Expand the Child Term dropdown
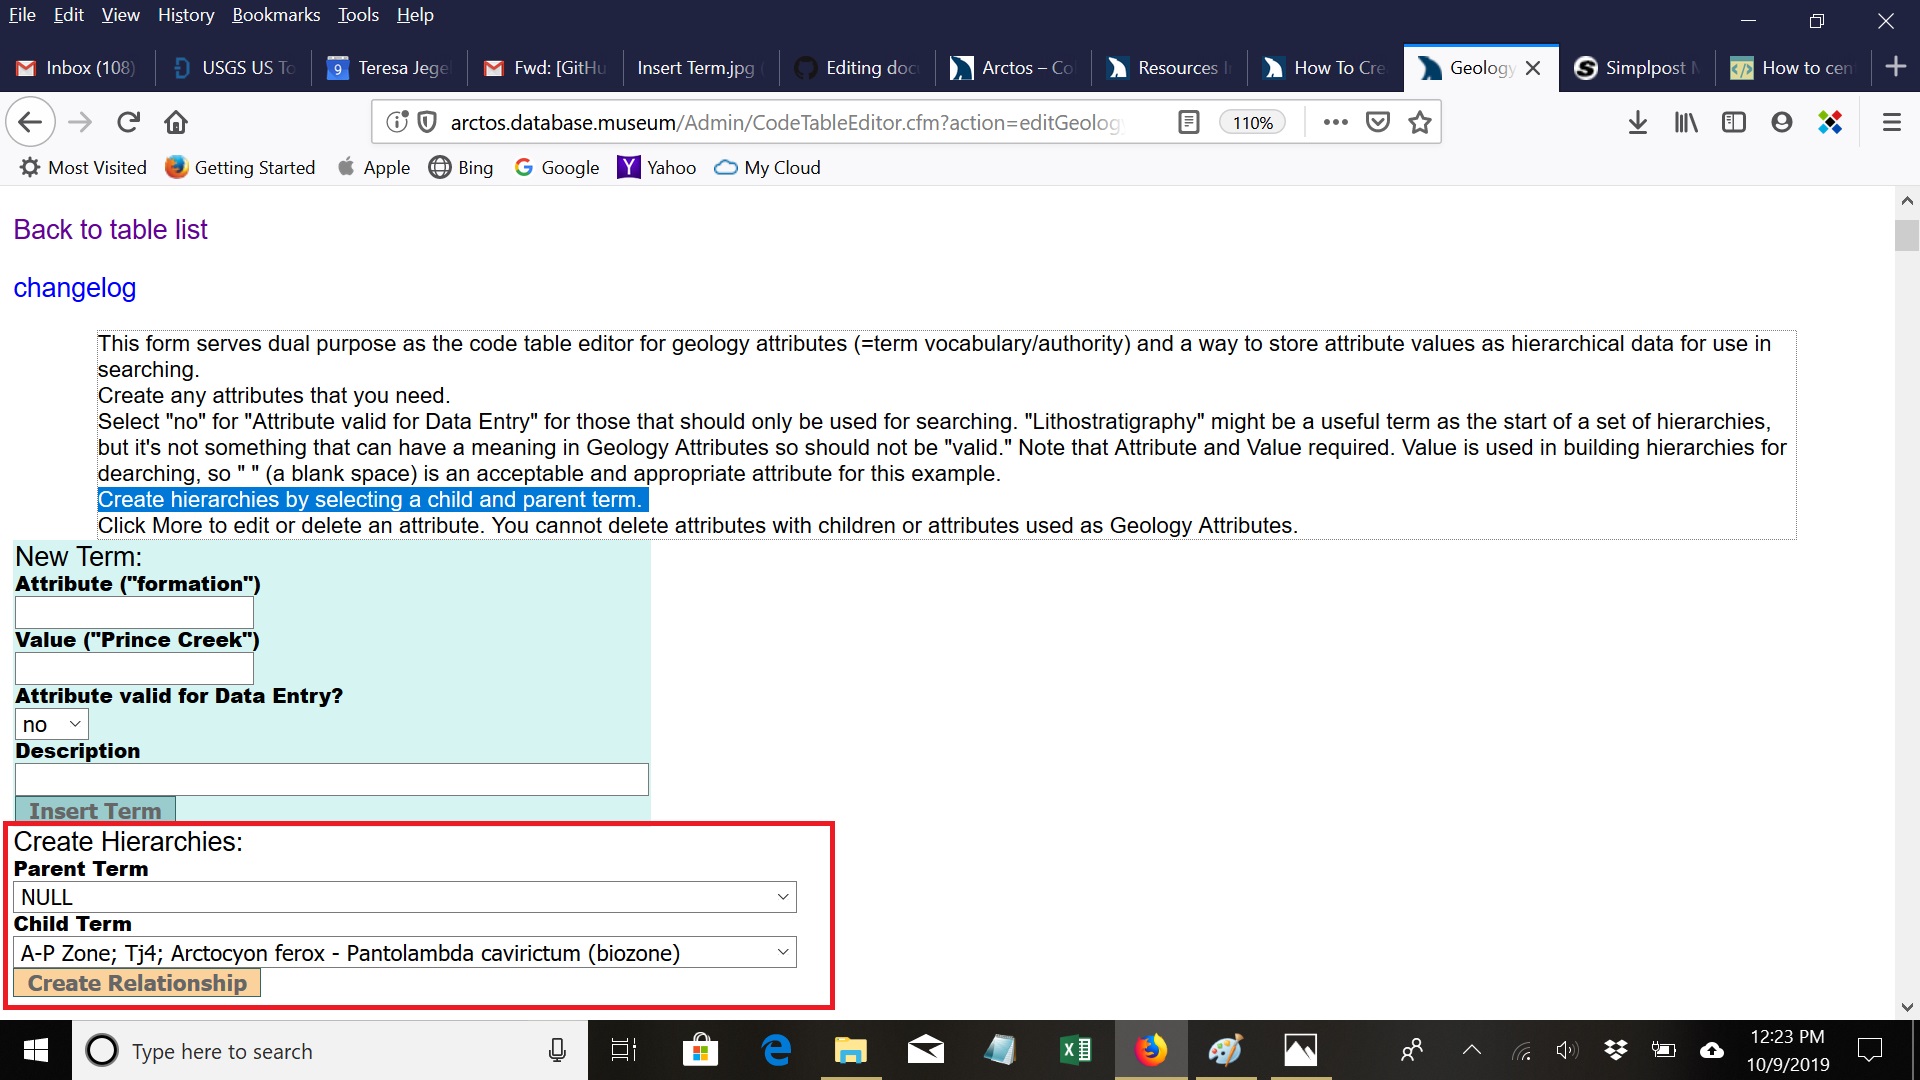The height and width of the screenshot is (1080, 1920). tap(405, 953)
